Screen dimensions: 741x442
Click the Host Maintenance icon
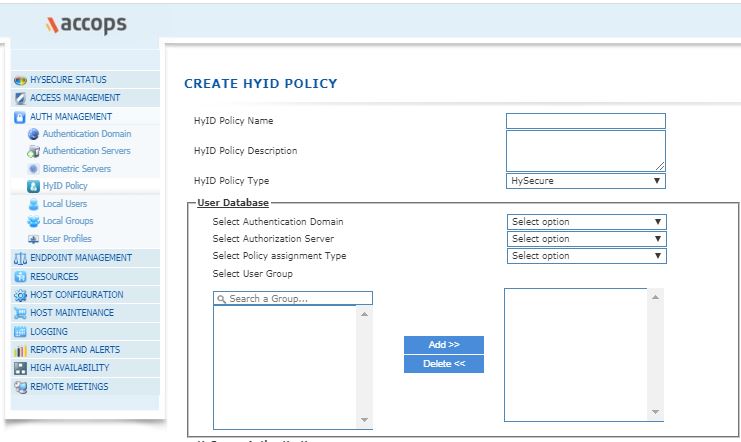[x=20, y=313]
